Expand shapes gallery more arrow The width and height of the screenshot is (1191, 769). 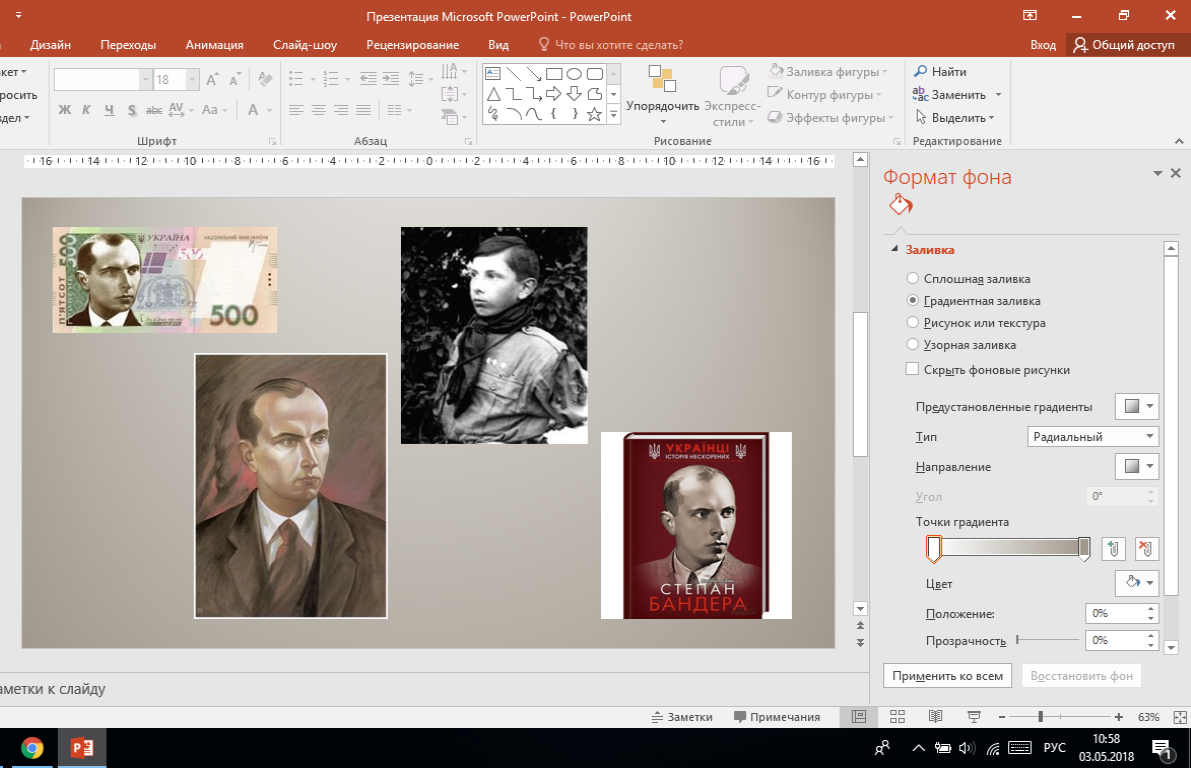click(x=614, y=114)
